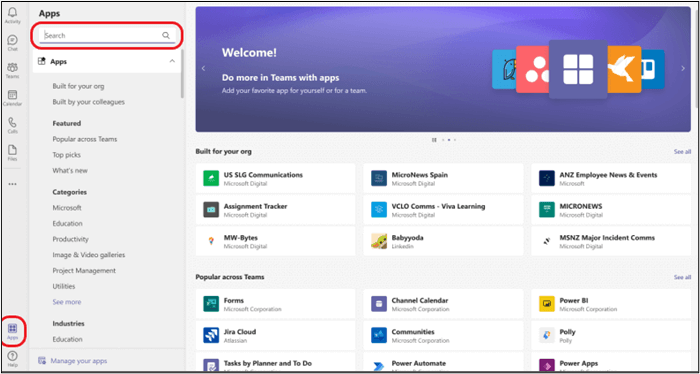Click the left panel scrollbar
Image resolution: width=700 pixels, height=374 pixels.
tap(182, 75)
